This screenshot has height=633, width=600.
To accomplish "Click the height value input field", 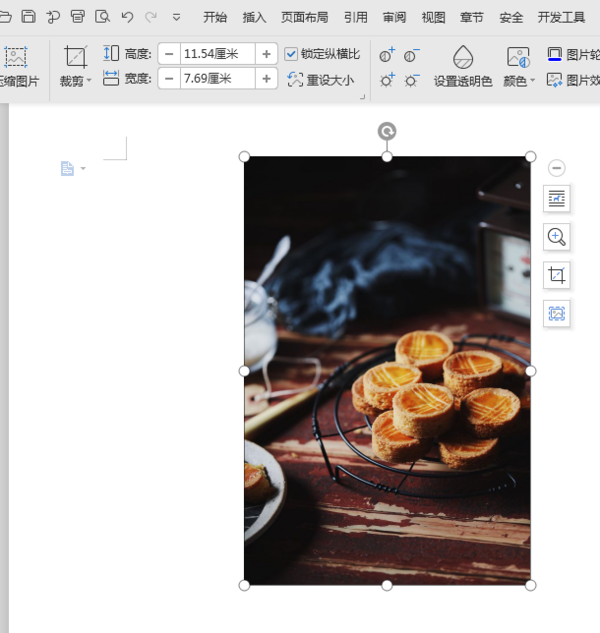I will pos(217,54).
